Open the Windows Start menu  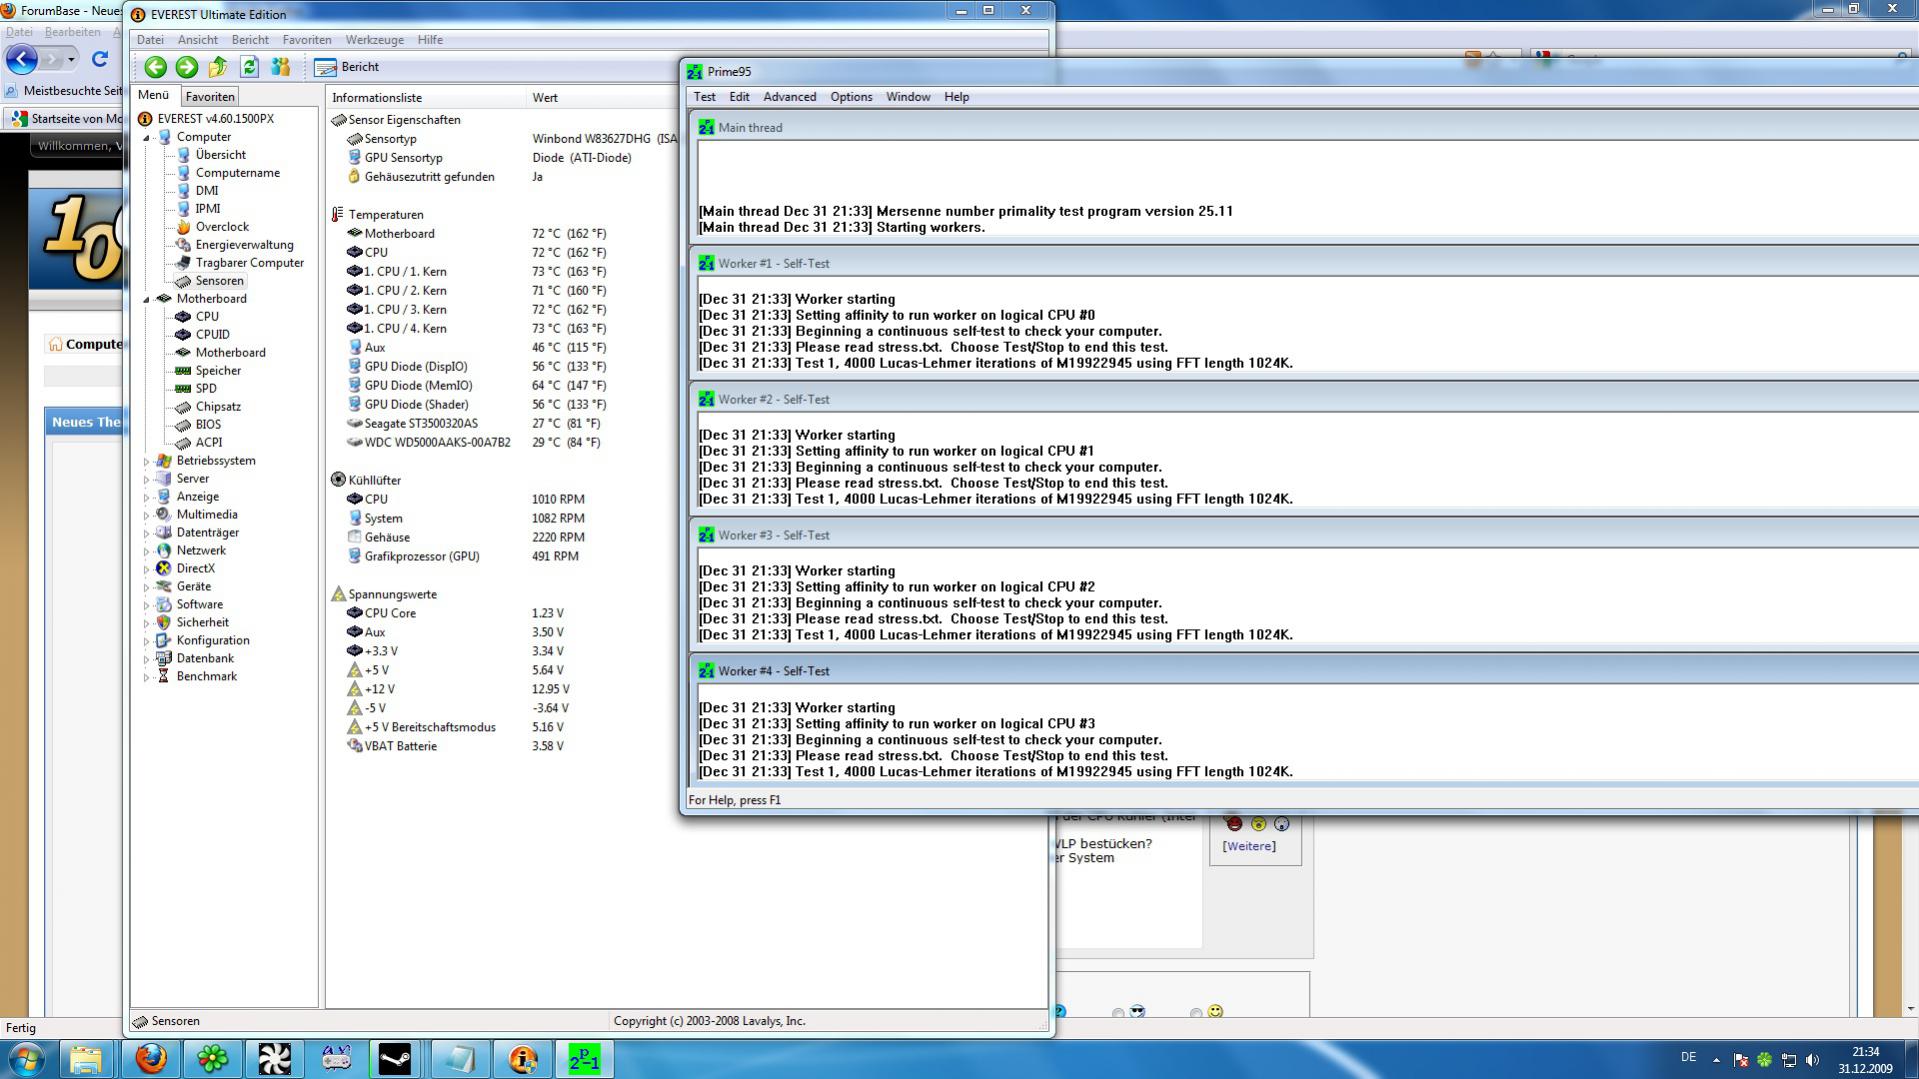(27, 1058)
